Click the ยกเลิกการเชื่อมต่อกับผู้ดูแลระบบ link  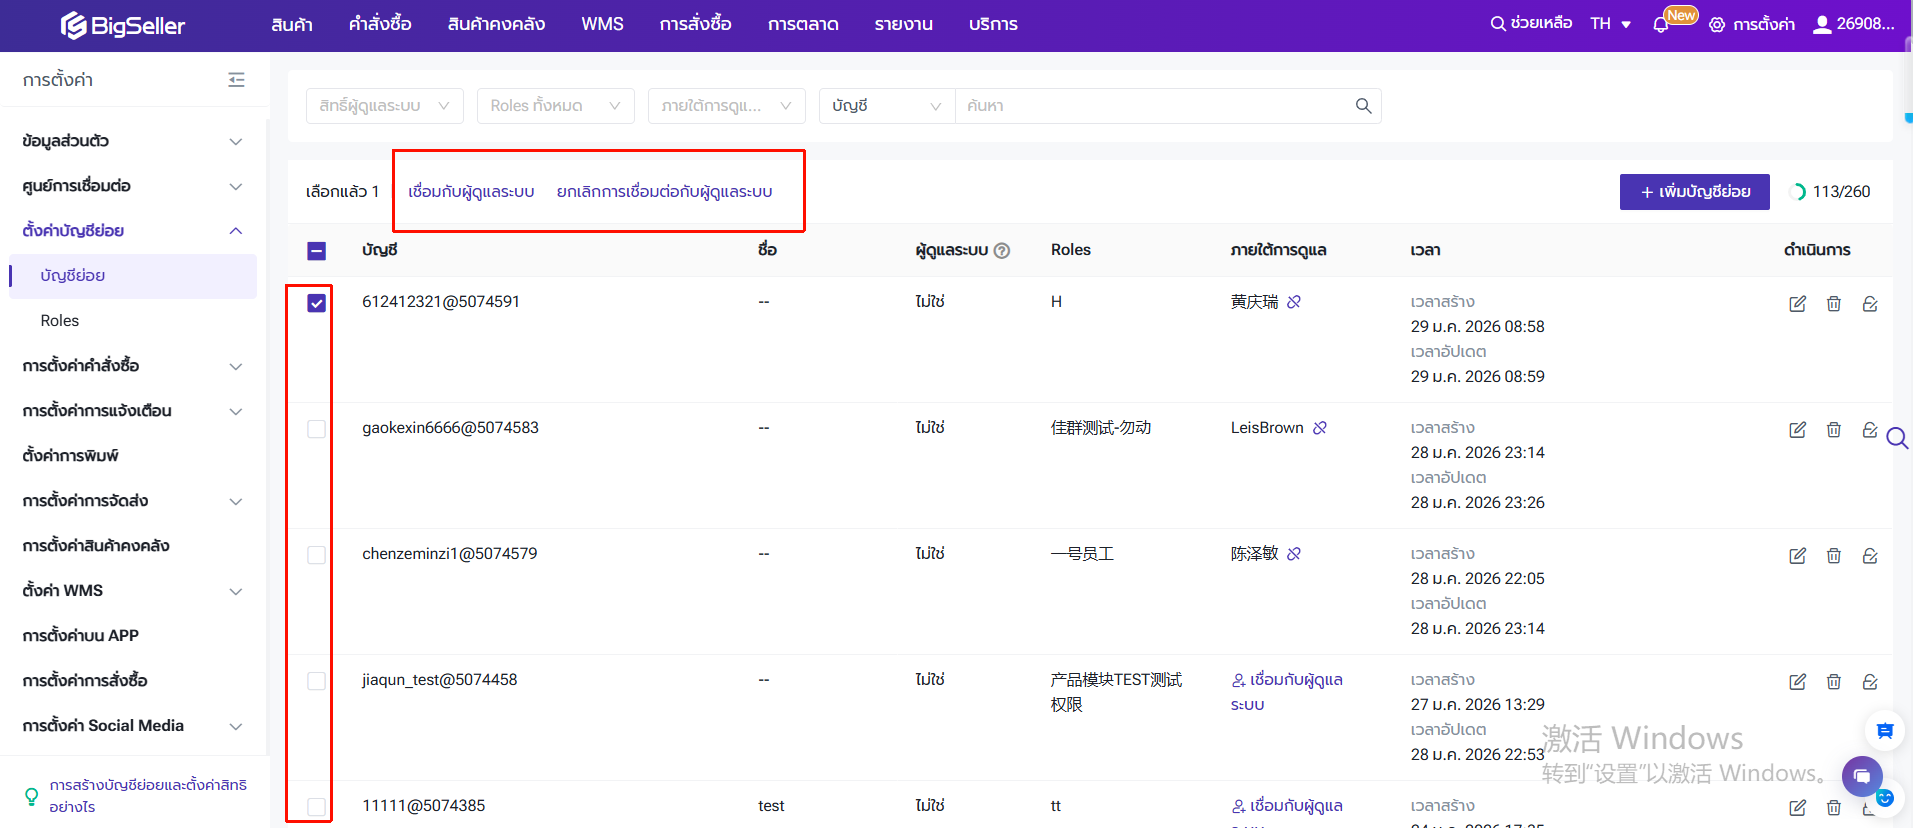tap(664, 192)
